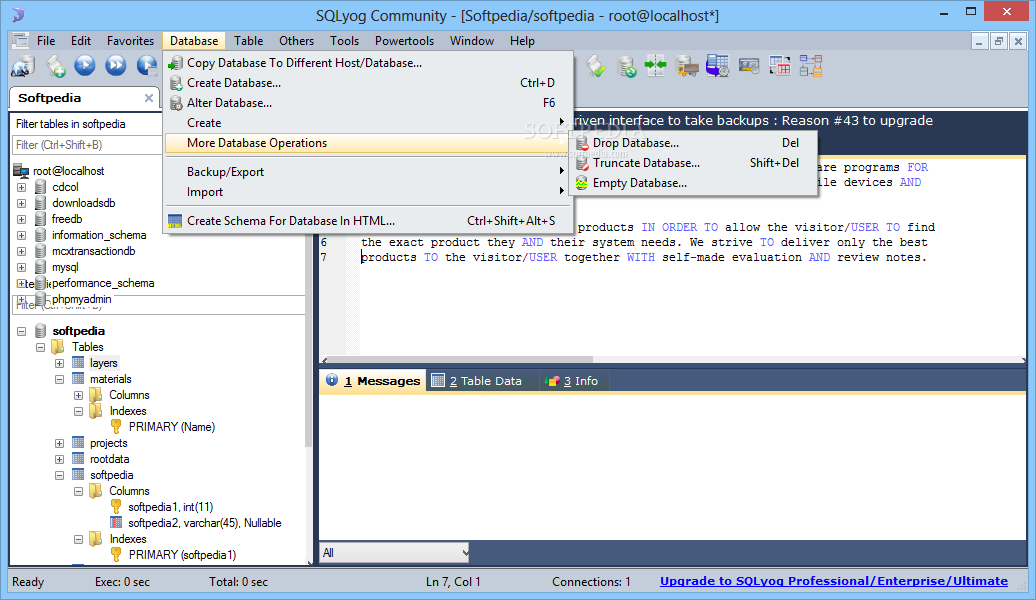Click the Execute All Queries fast-forward icon
Screen dimensions: 1036x600
pos(116,65)
